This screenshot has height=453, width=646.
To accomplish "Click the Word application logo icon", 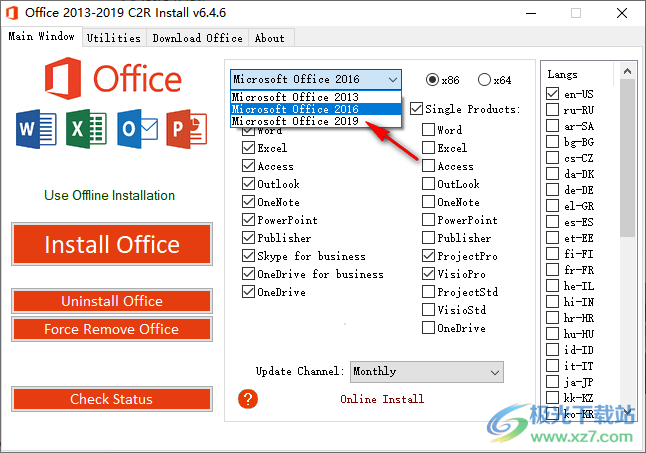I will [36, 129].
